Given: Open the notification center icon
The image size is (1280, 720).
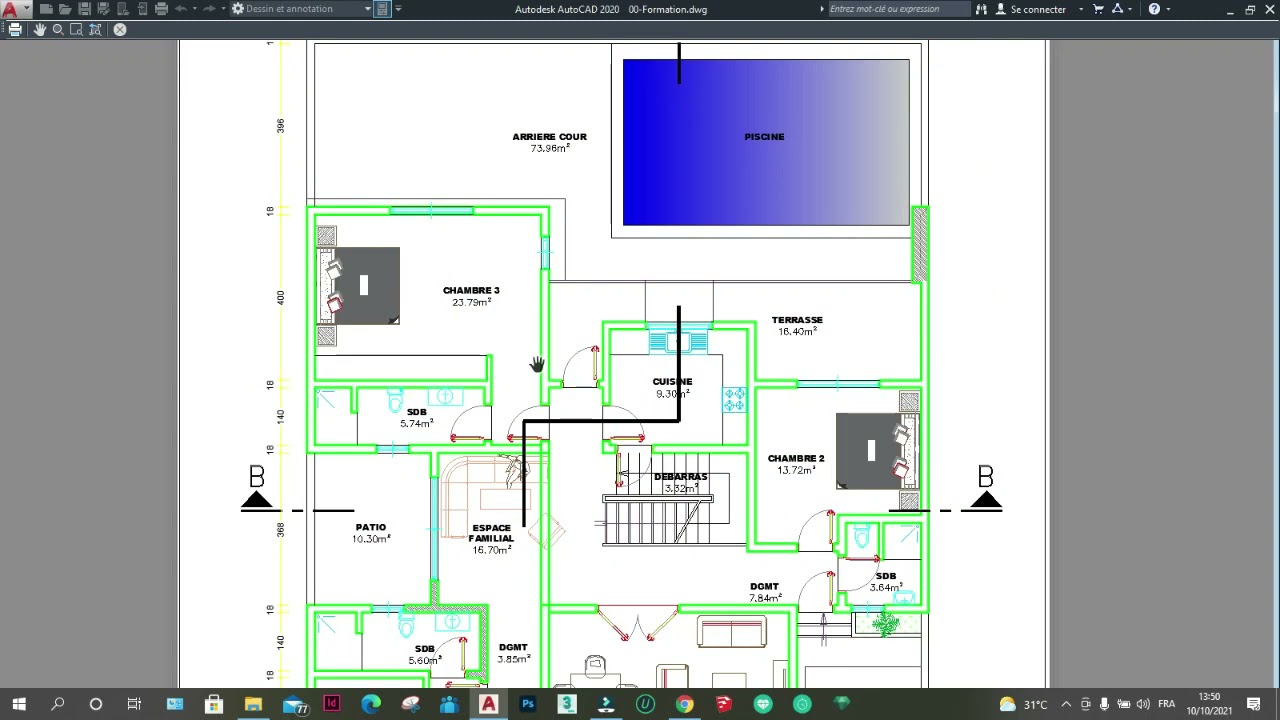Looking at the screenshot, I should click(1254, 704).
